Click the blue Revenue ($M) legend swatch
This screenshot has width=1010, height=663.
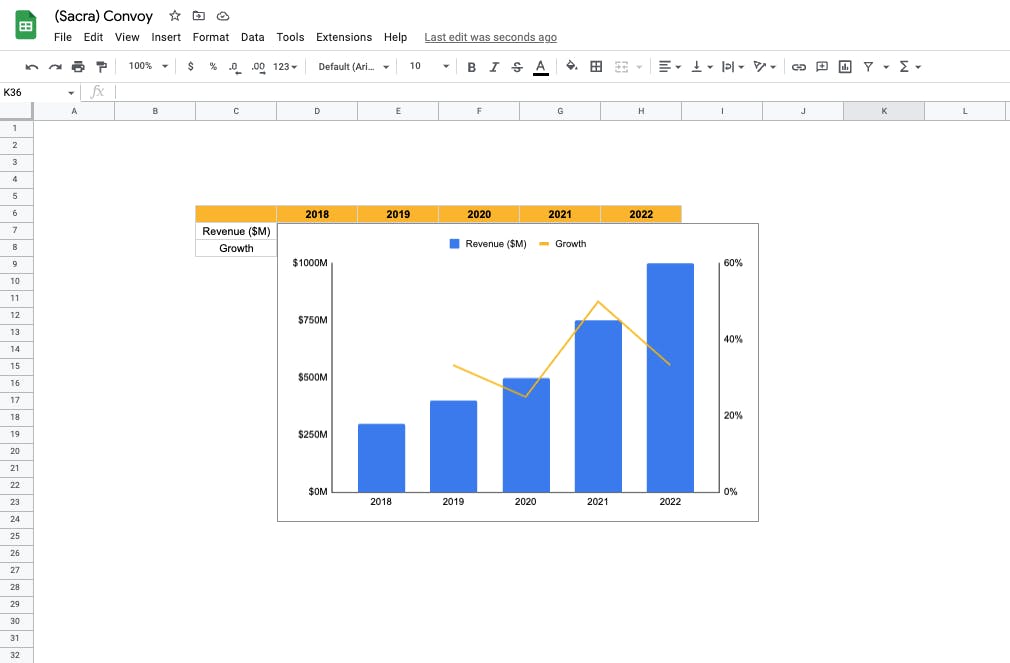[x=454, y=244]
